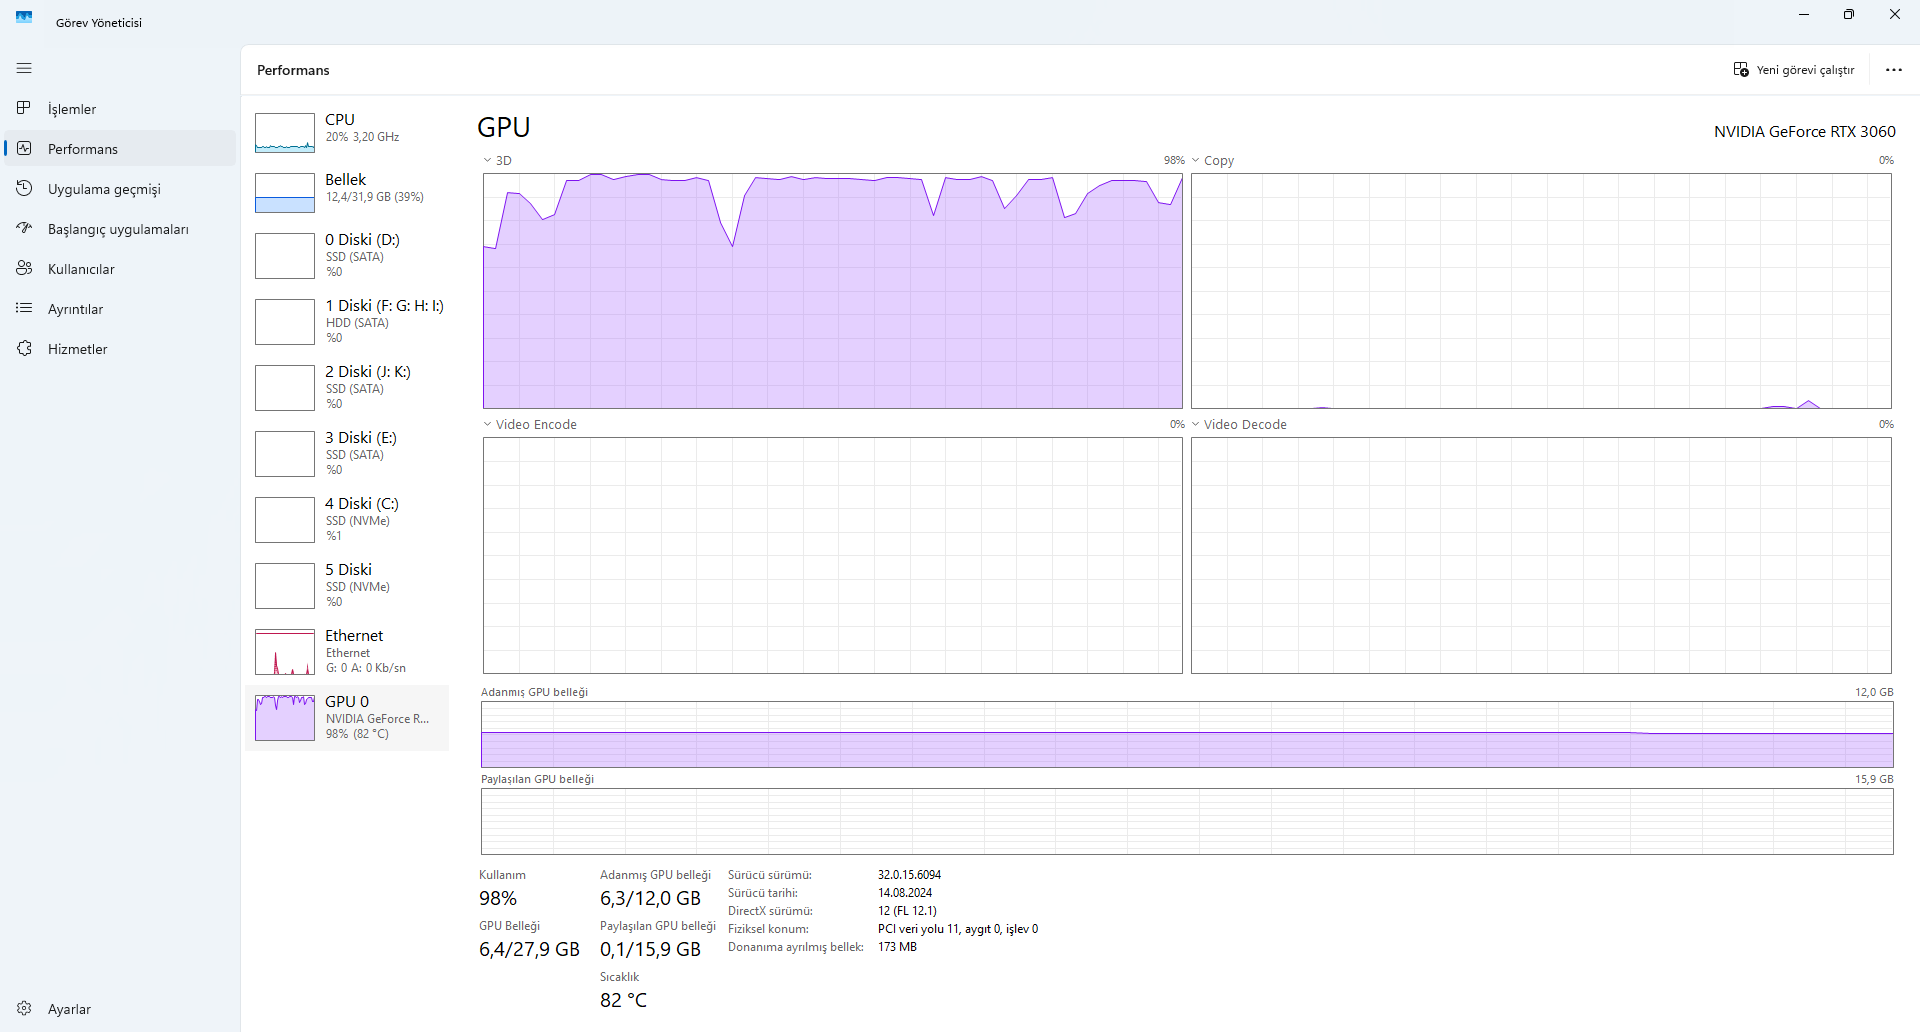Open Uygulama geçmişi history icon
Image resolution: width=1920 pixels, height=1032 pixels.
tap(24, 188)
